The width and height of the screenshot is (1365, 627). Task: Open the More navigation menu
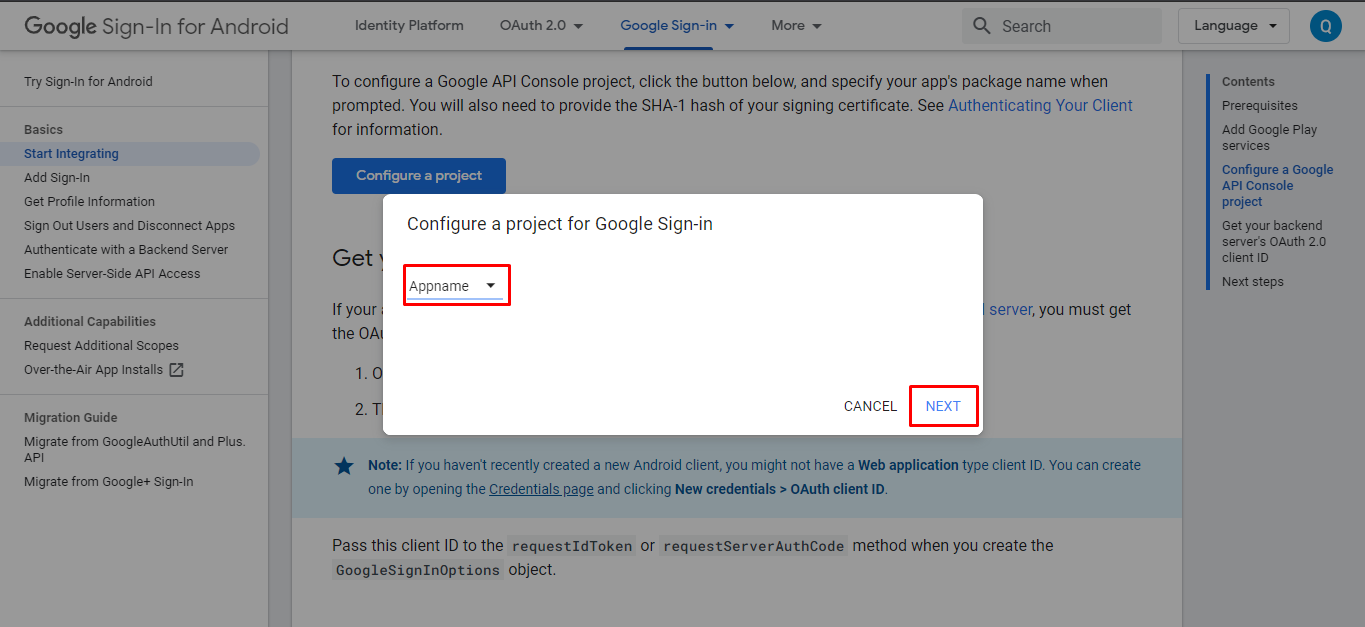pyautogui.click(x=796, y=26)
